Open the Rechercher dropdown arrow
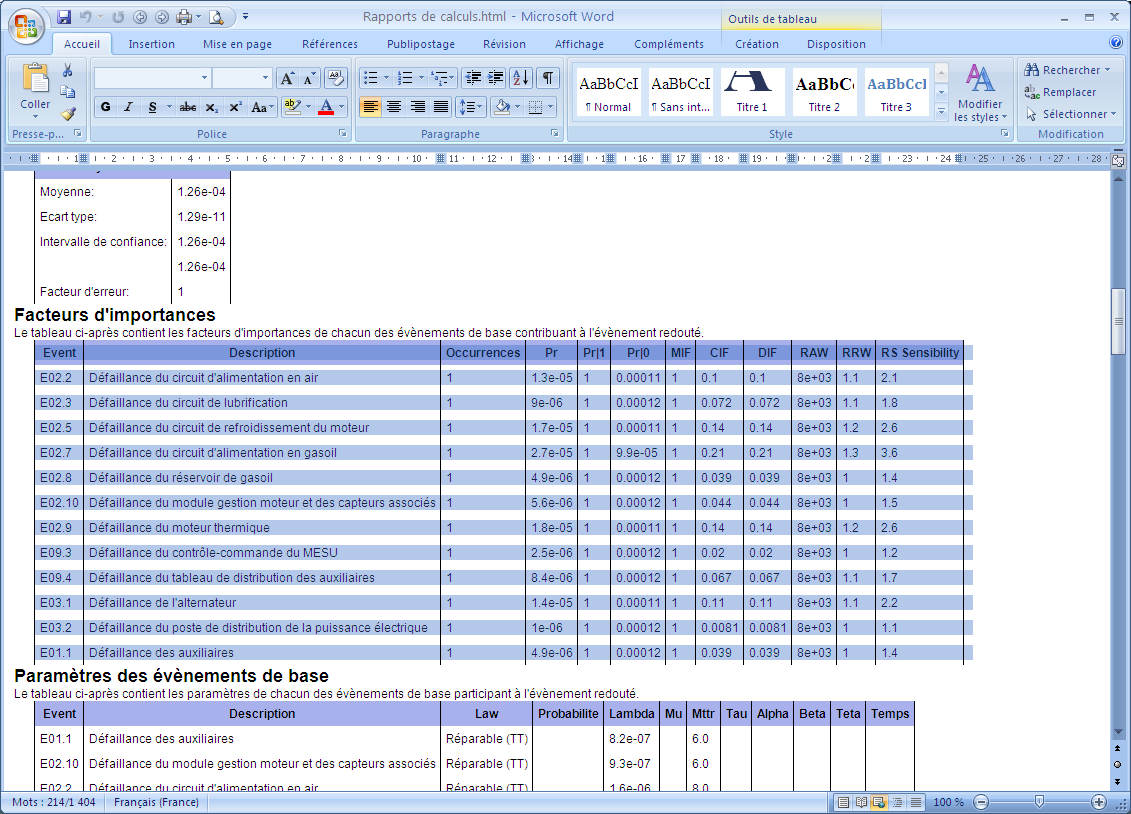1131x814 pixels. click(x=1108, y=70)
